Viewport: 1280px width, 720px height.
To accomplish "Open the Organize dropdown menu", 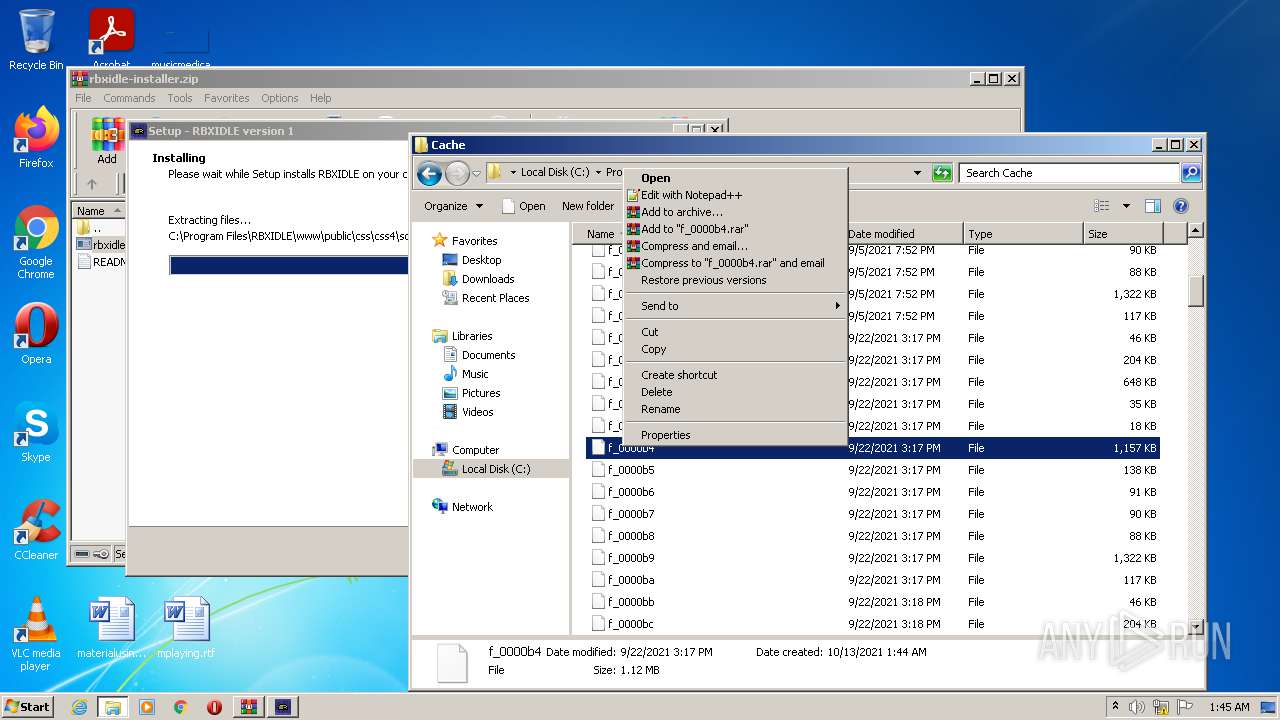I will [453, 206].
